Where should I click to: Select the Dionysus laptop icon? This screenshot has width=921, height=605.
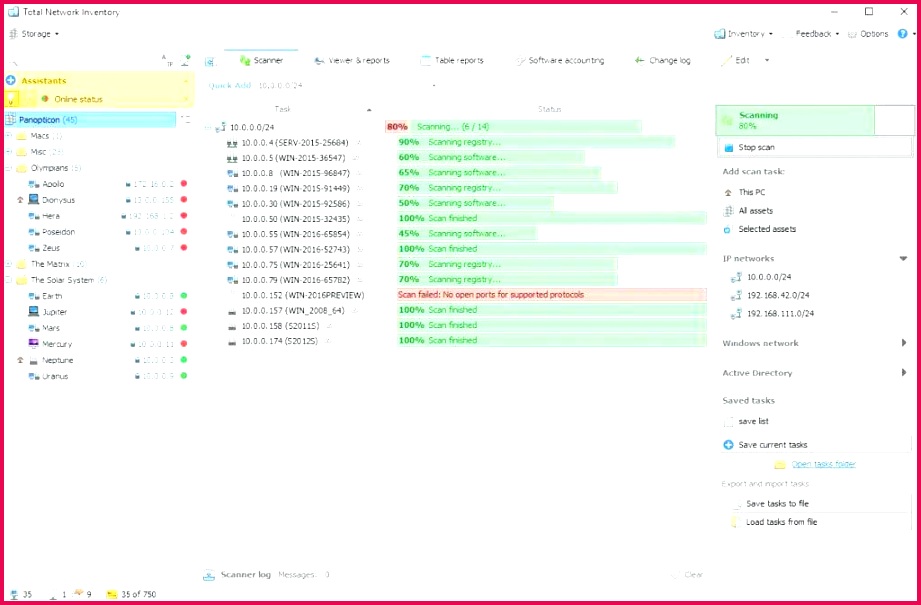coord(33,200)
